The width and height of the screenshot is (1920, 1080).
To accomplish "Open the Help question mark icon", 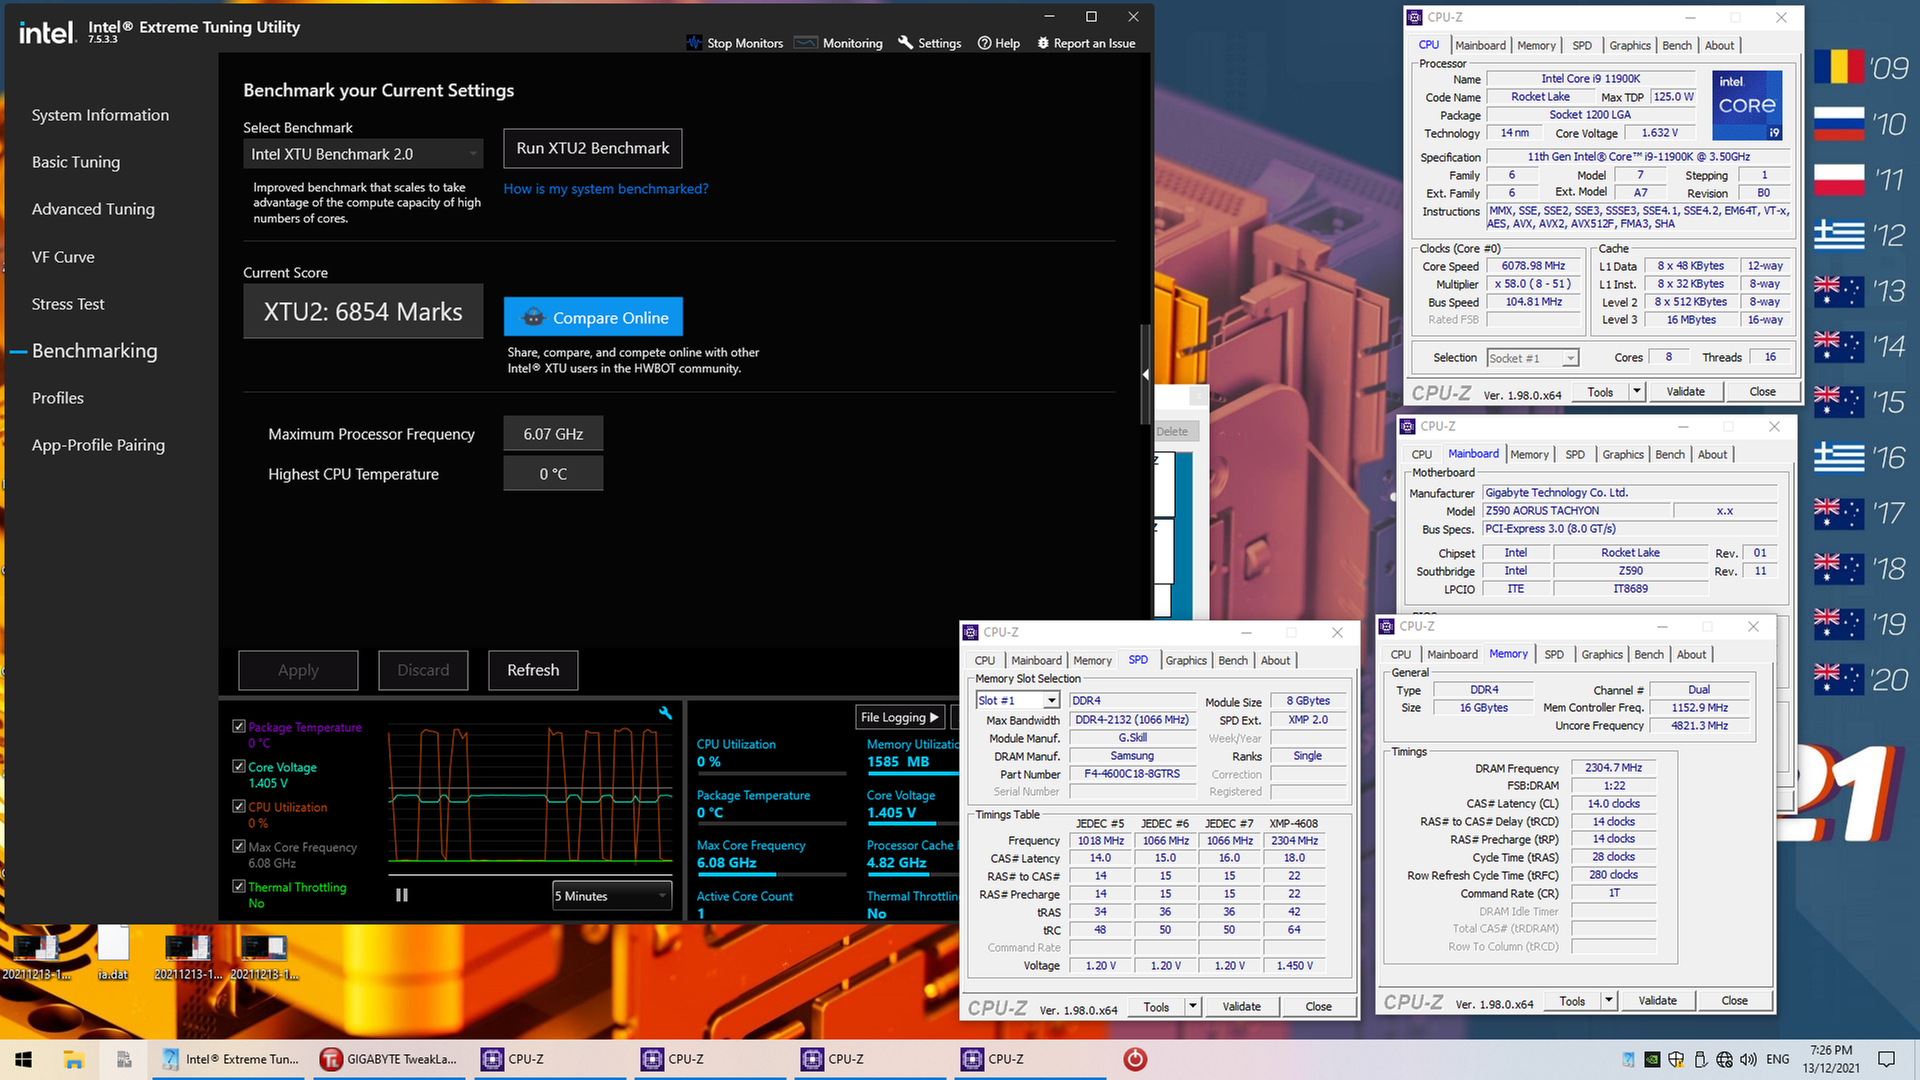I will point(984,43).
